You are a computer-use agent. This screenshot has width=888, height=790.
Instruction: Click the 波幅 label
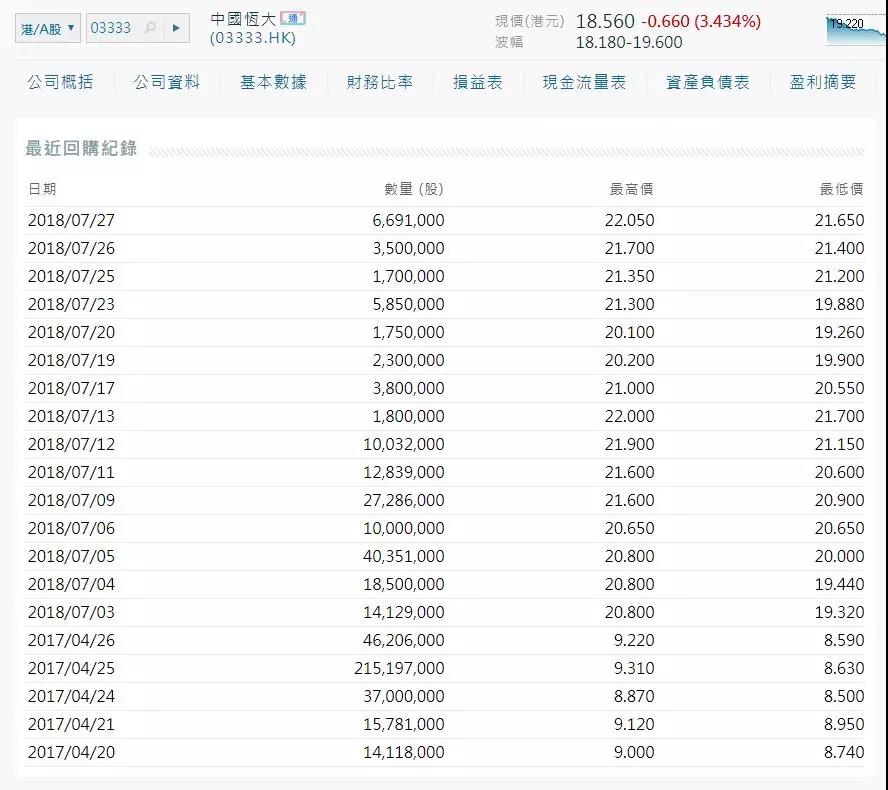[509, 42]
